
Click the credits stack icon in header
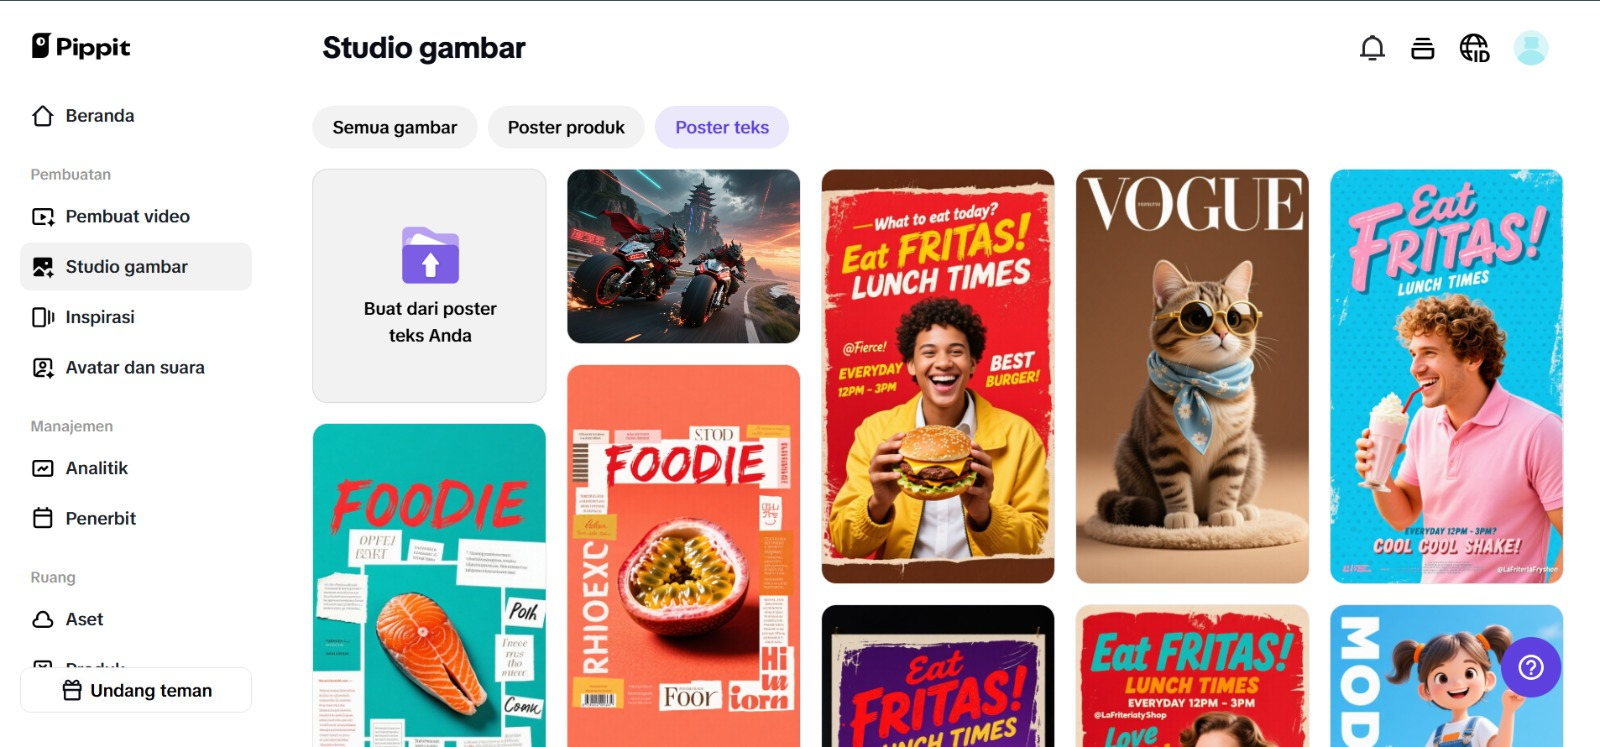pyautogui.click(x=1422, y=48)
